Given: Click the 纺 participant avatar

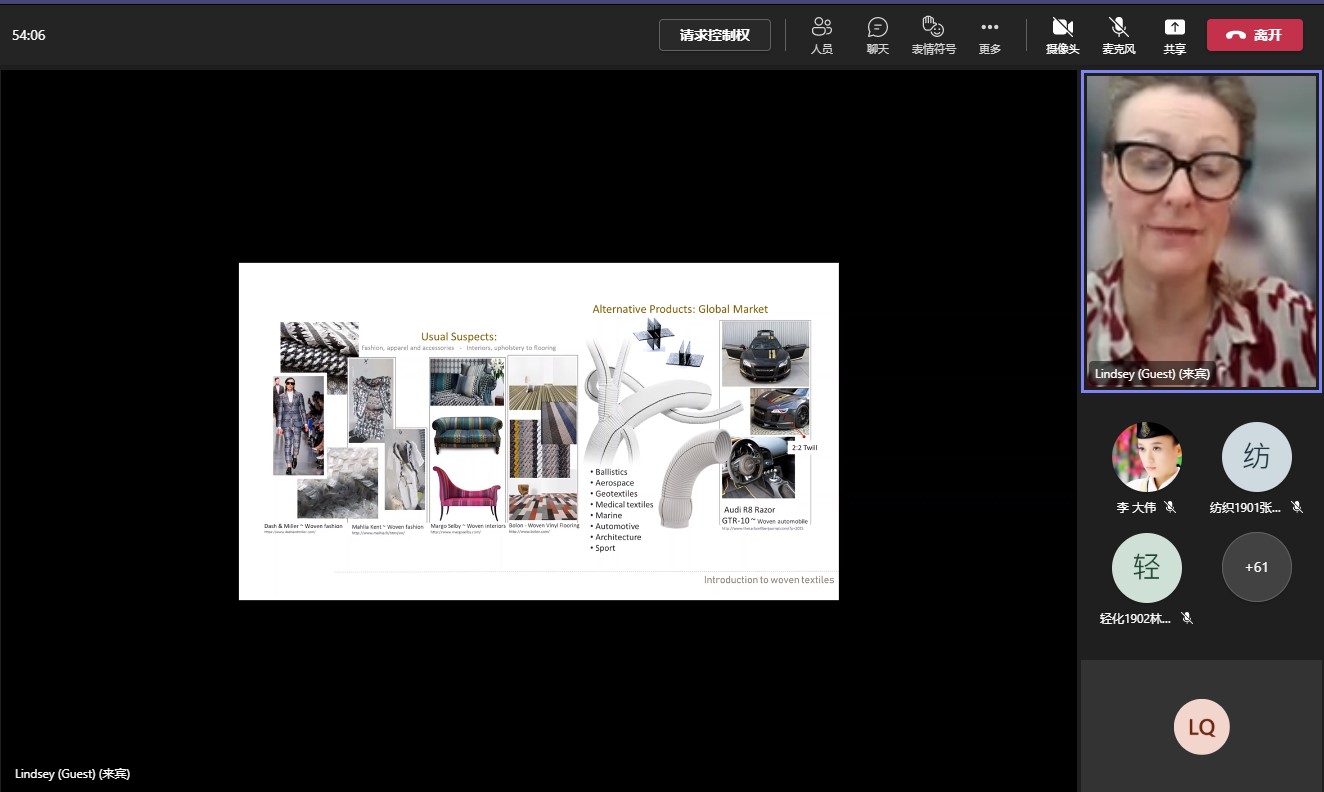Looking at the screenshot, I should click(x=1256, y=457).
